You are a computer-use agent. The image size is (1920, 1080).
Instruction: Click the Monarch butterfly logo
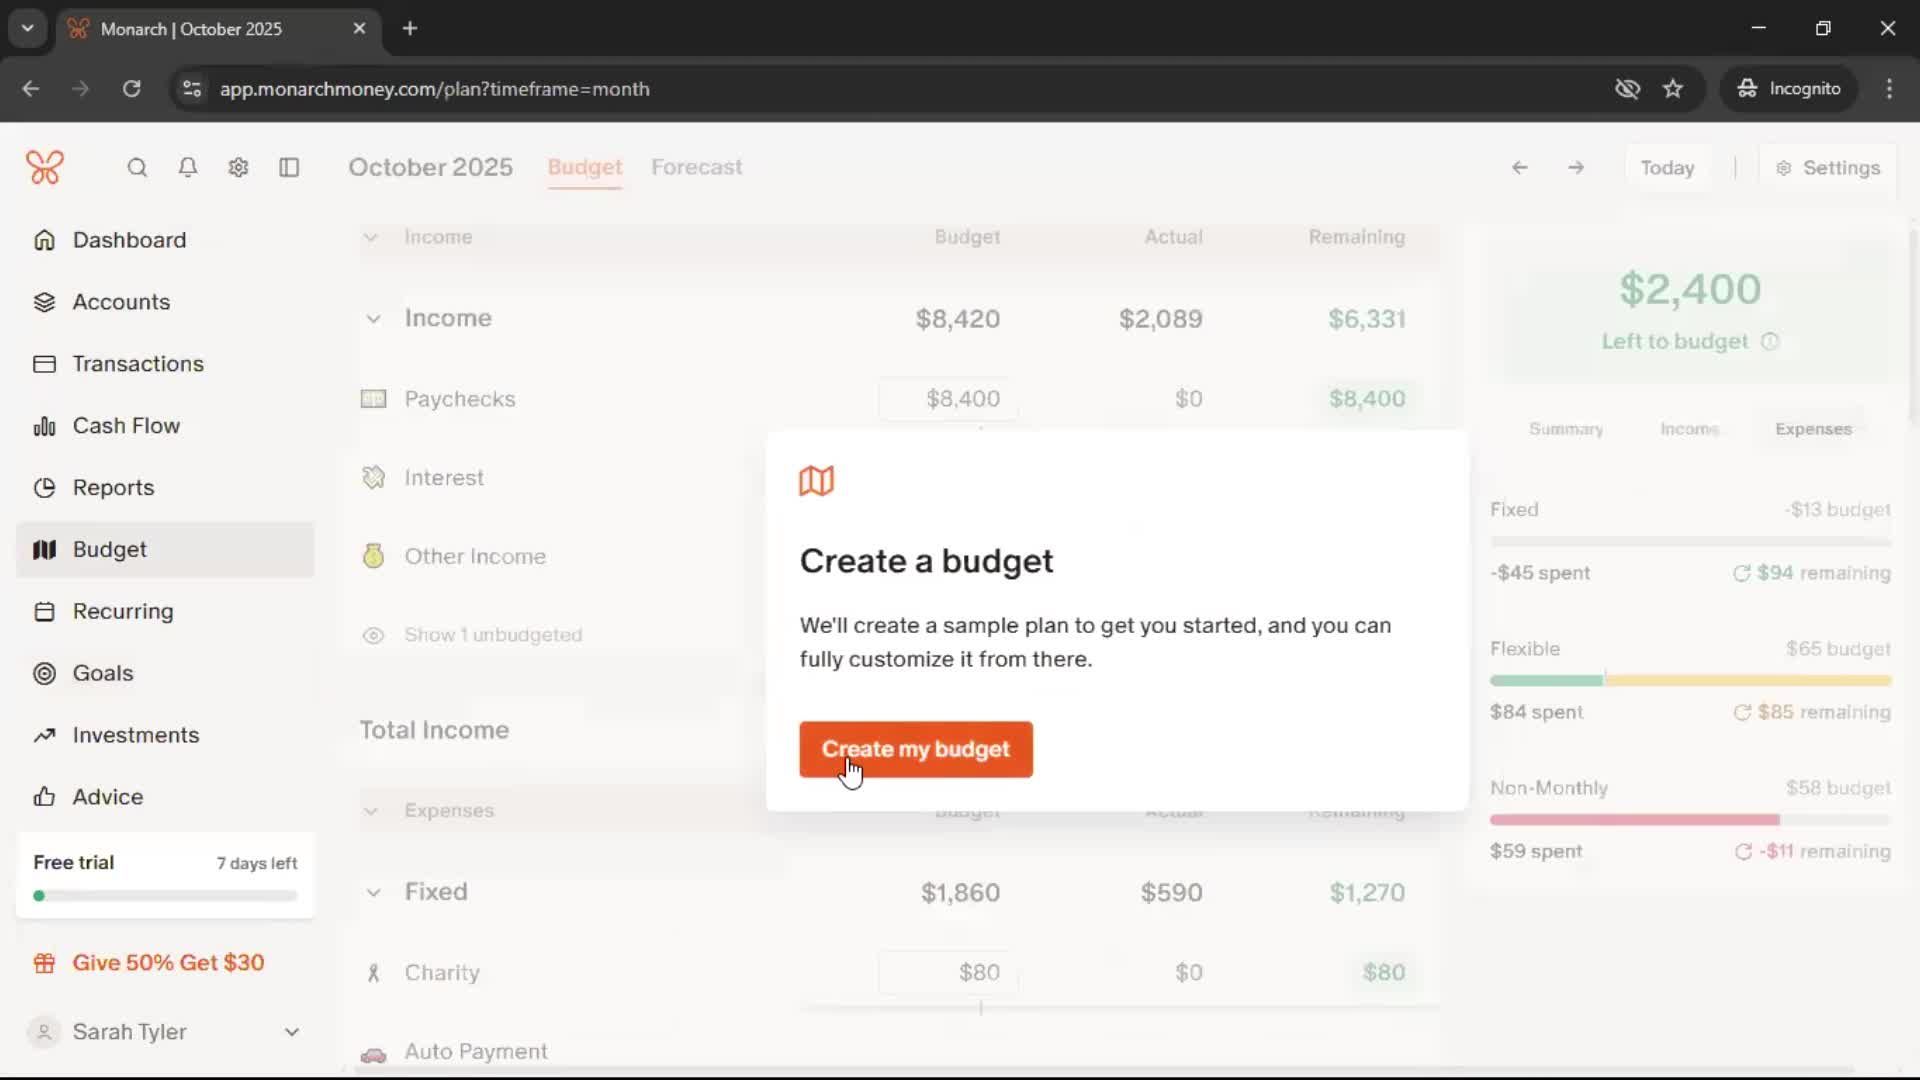[45, 167]
